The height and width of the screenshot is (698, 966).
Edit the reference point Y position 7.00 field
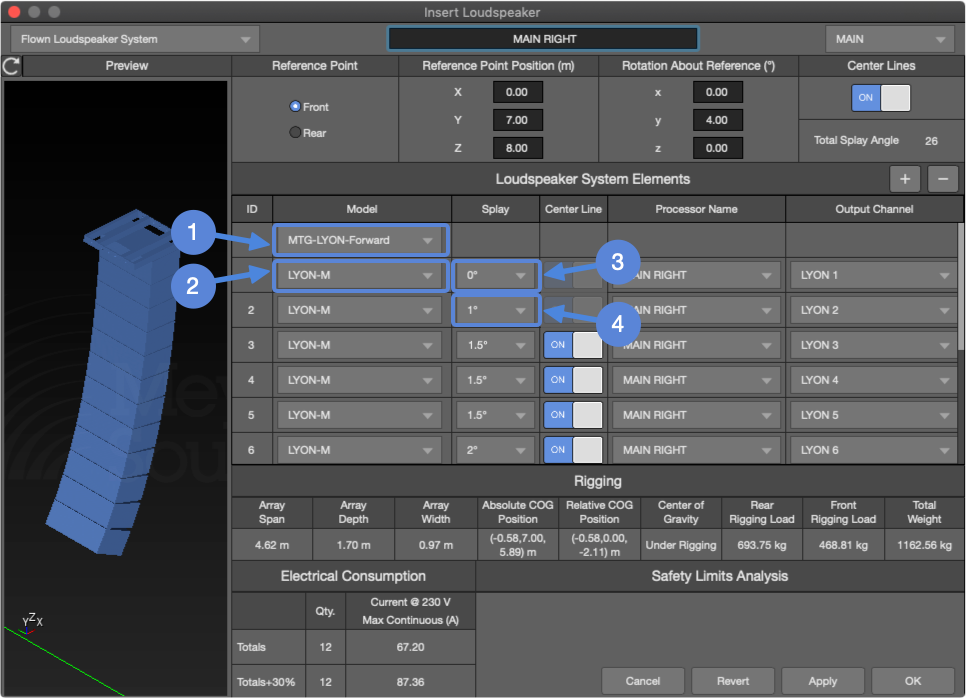[x=518, y=120]
